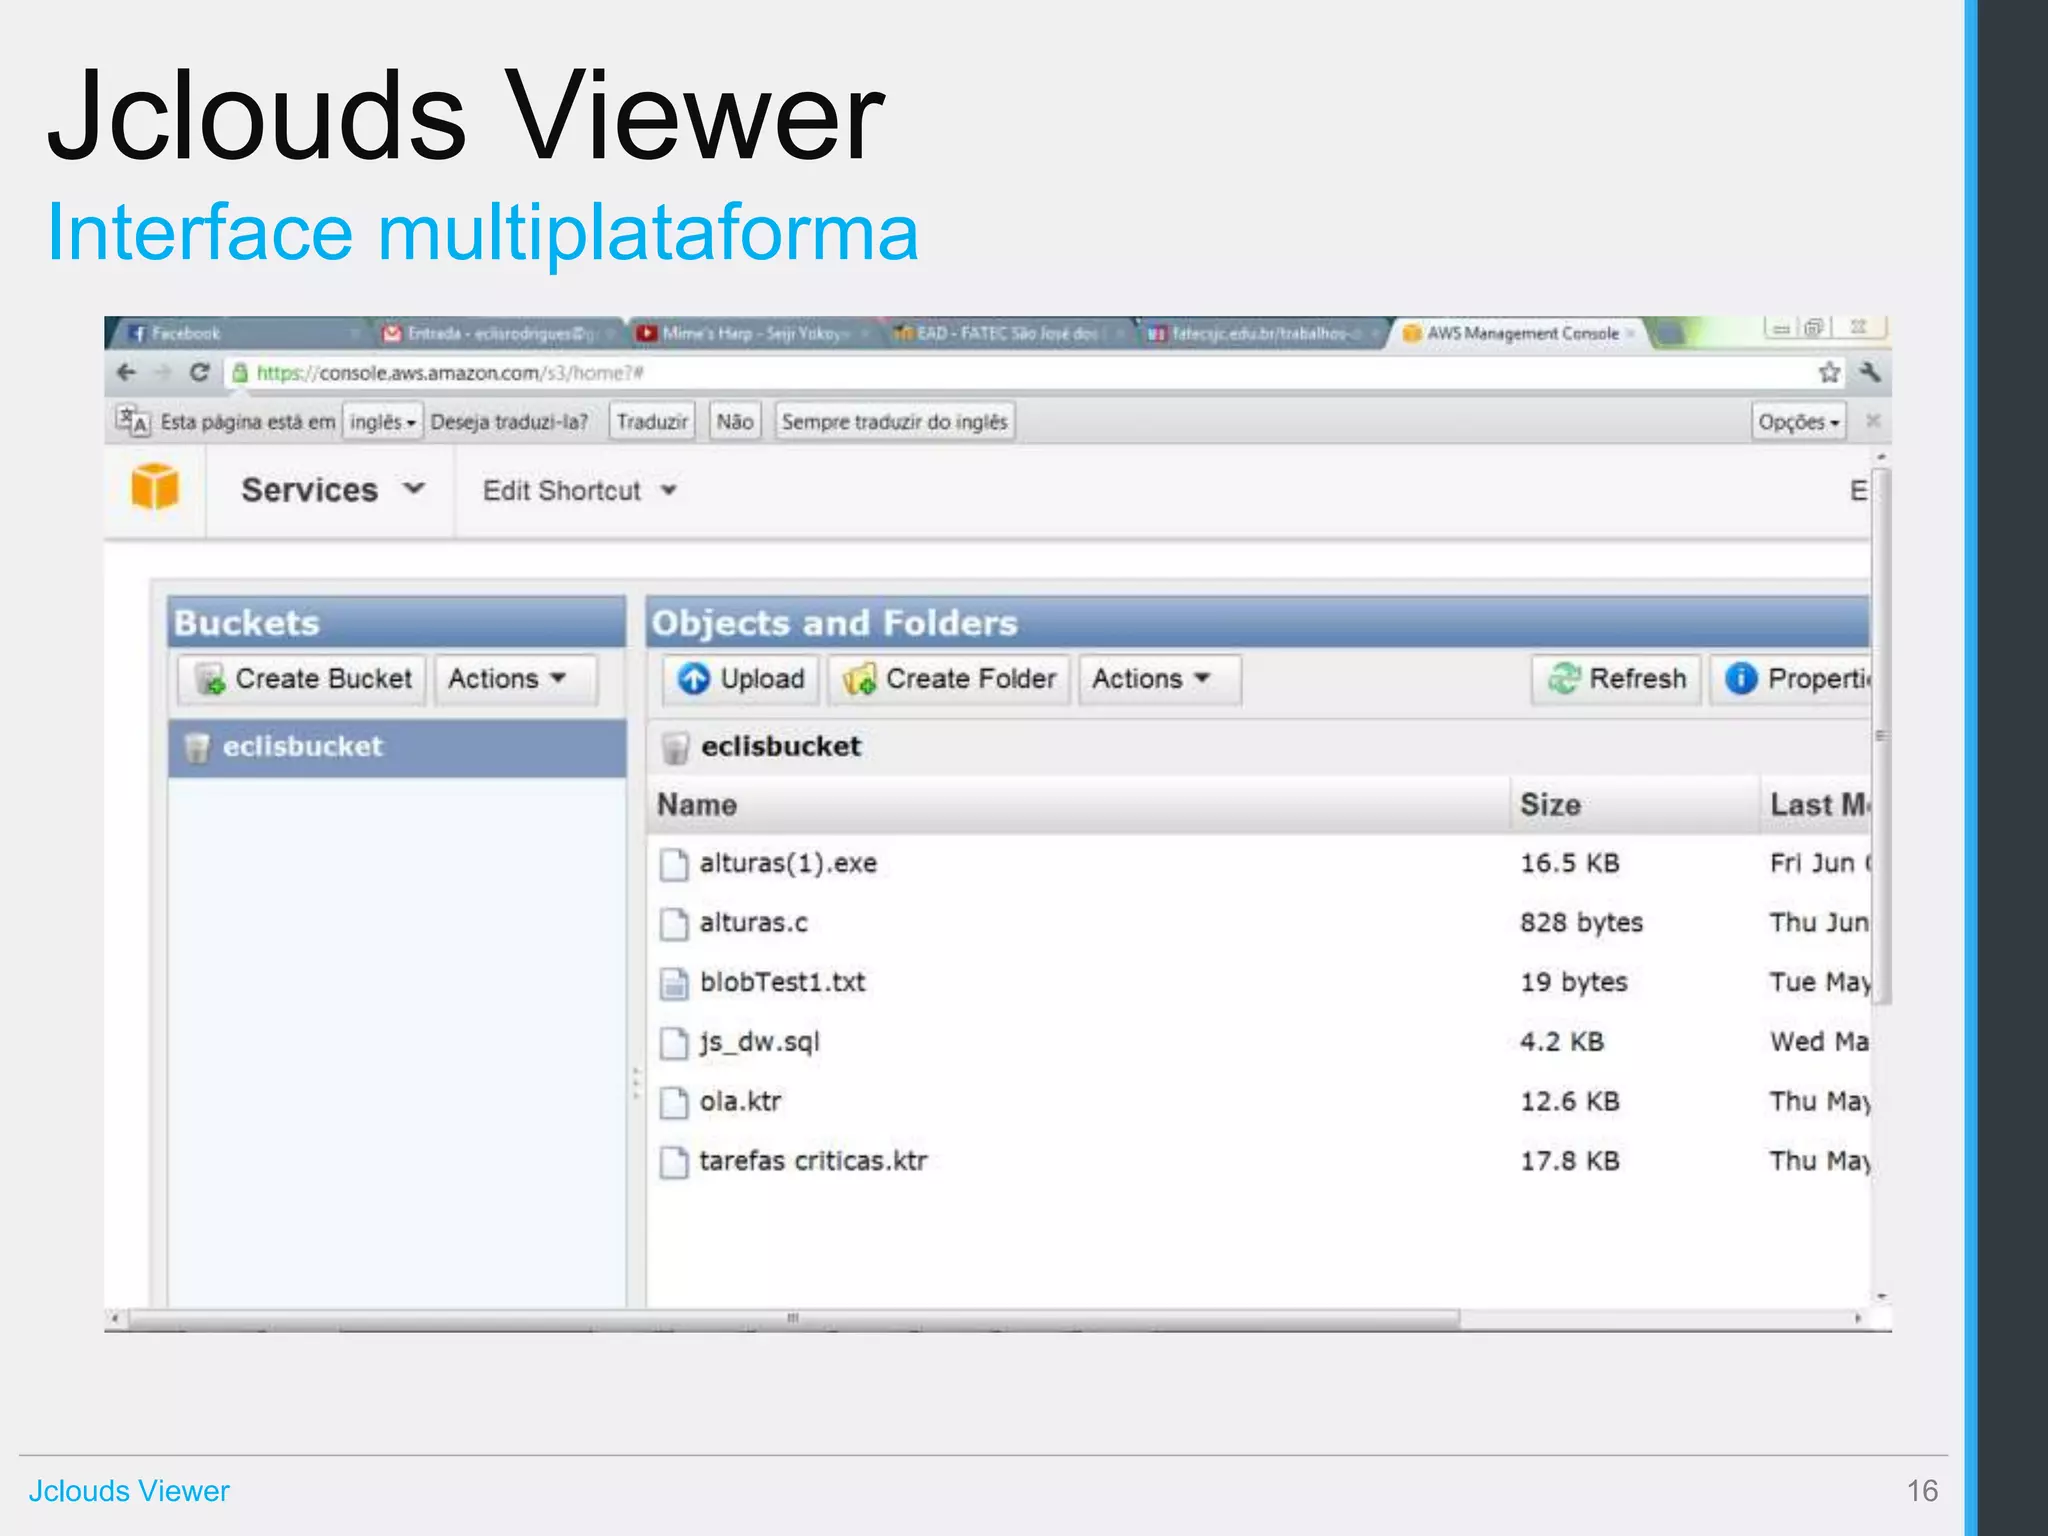Close the translation bar
The image size is (2048, 1536).
point(1873,421)
